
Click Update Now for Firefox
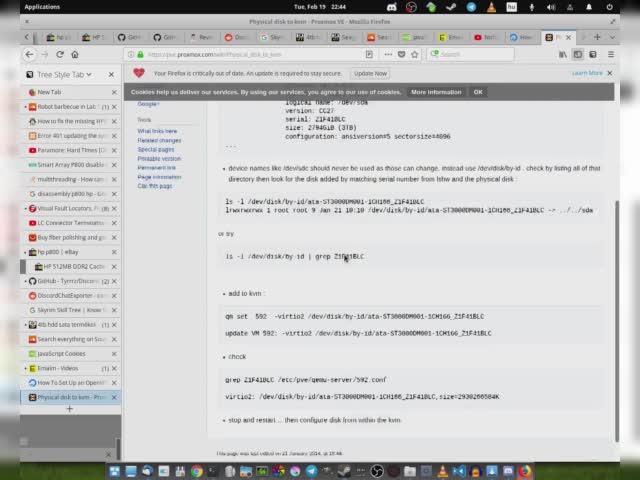[x=370, y=73]
